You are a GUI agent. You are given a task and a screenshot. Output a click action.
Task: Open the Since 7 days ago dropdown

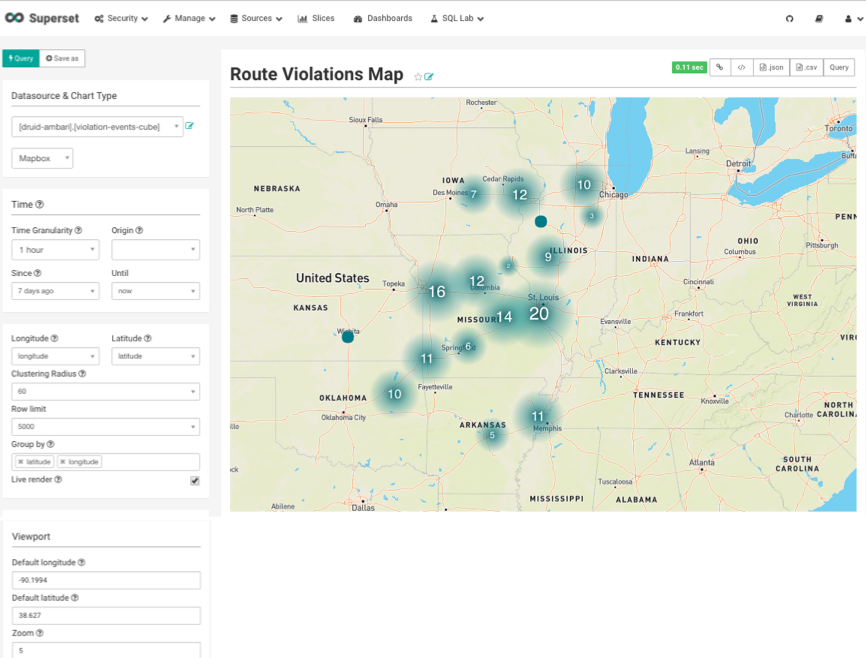click(55, 291)
